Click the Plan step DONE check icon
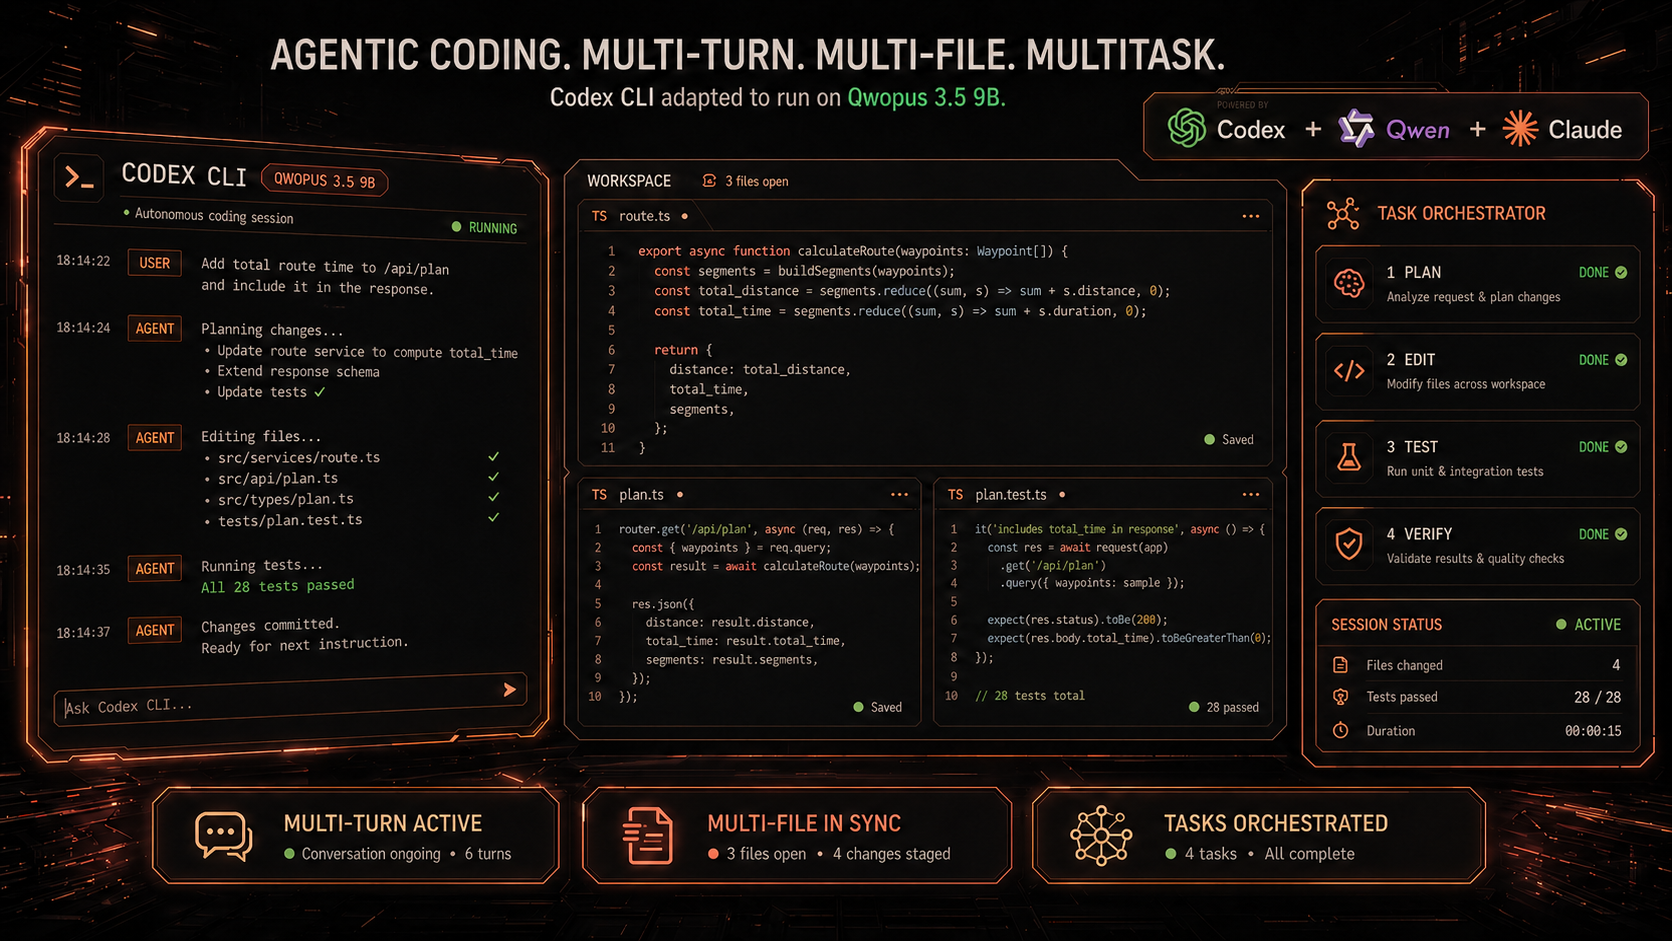This screenshot has width=1672, height=941. click(x=1621, y=272)
